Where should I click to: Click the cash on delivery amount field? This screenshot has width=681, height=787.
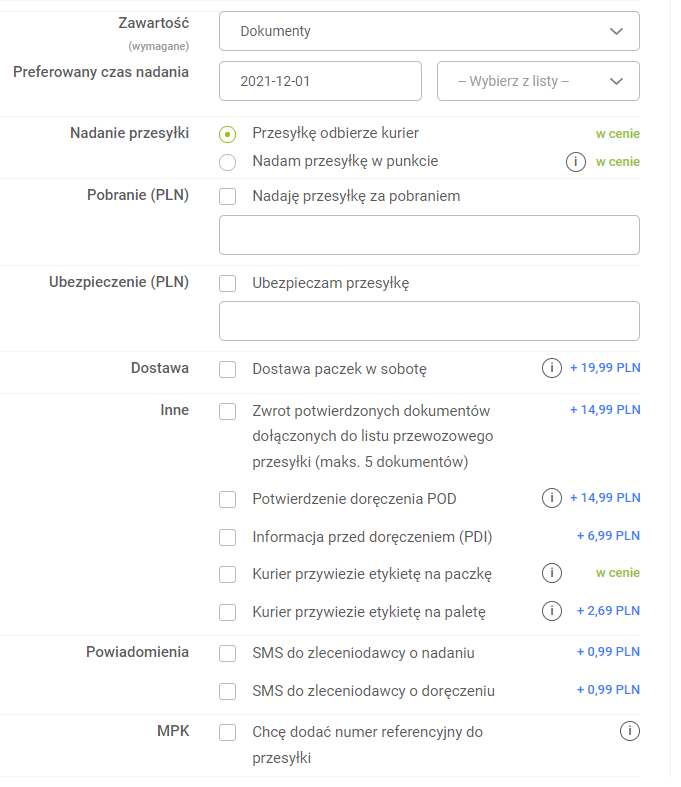429,235
